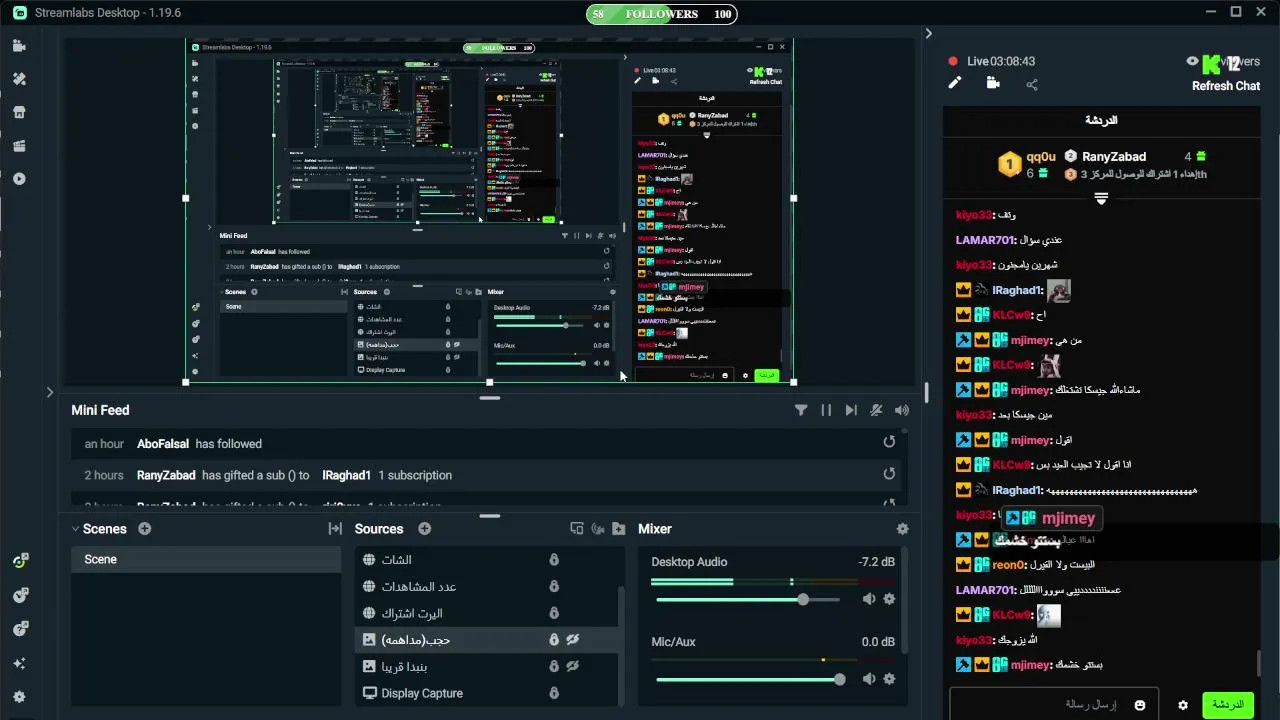Click AboFalsal name in Mini Feed
1280x720 pixels.
[163, 443]
